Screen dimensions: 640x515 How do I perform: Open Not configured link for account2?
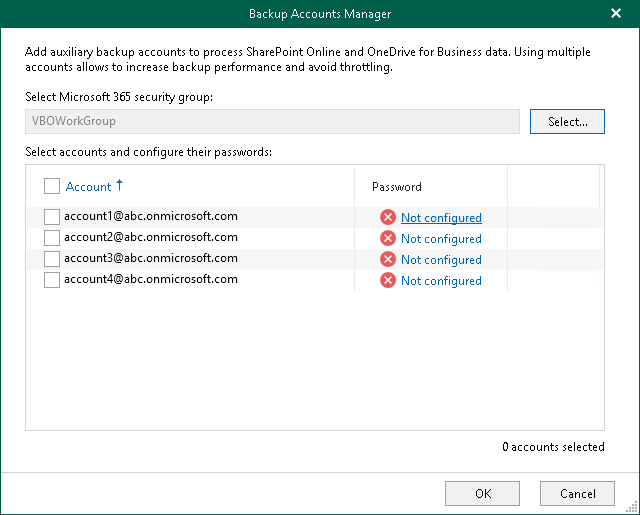coord(441,239)
